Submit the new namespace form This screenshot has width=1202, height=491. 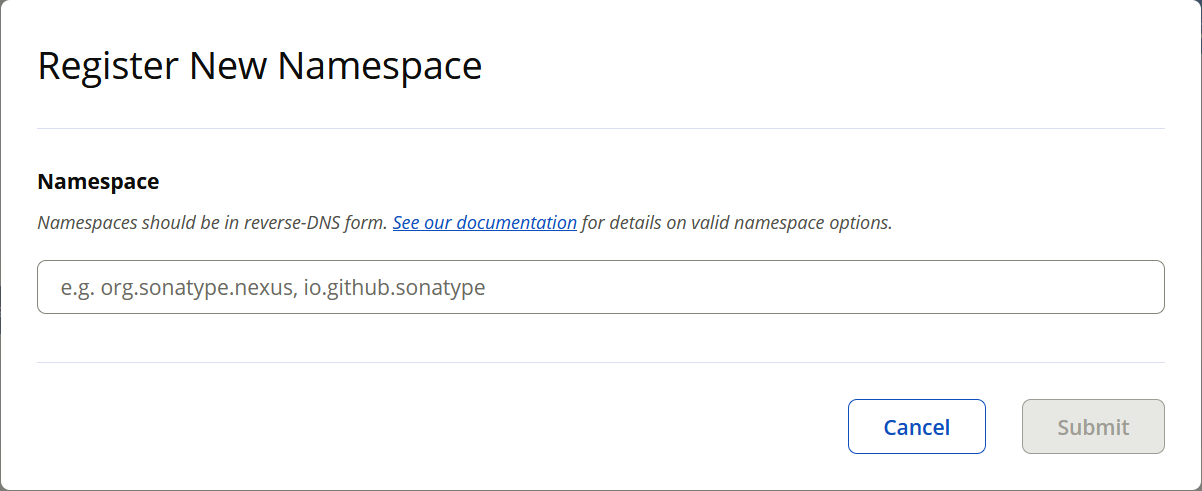(x=1093, y=427)
